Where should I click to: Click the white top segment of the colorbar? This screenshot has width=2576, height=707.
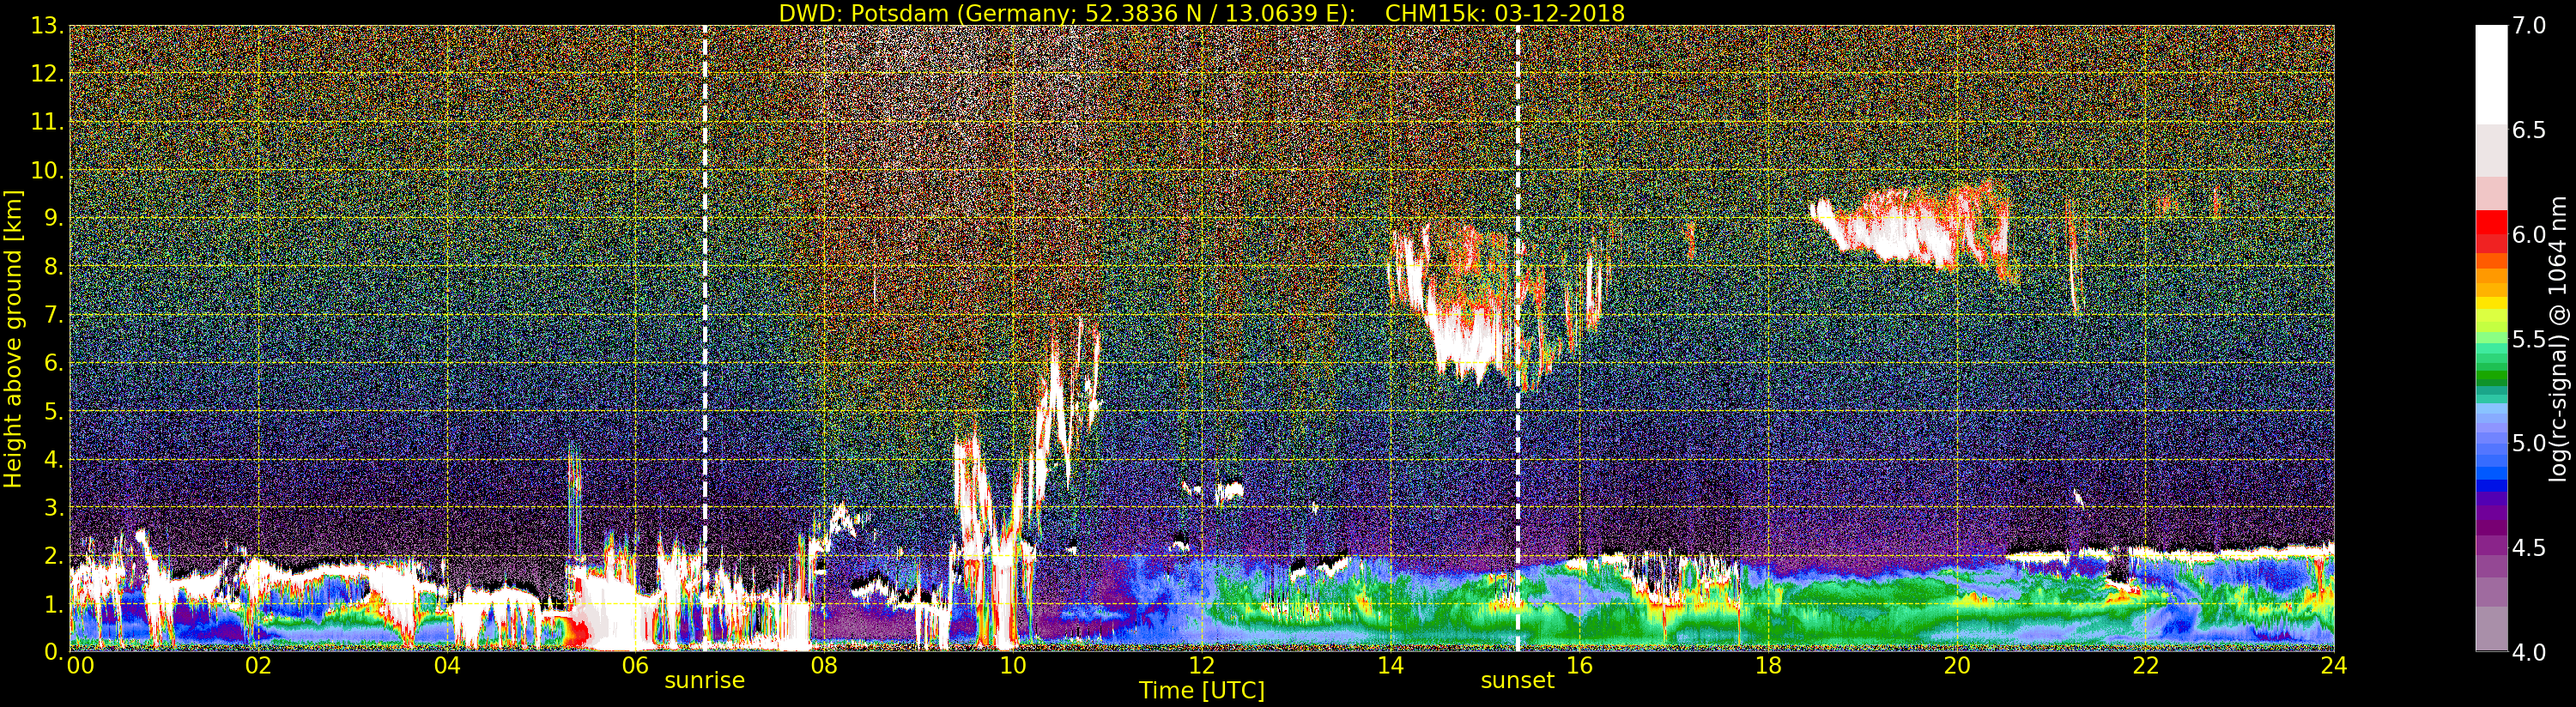tap(2491, 75)
